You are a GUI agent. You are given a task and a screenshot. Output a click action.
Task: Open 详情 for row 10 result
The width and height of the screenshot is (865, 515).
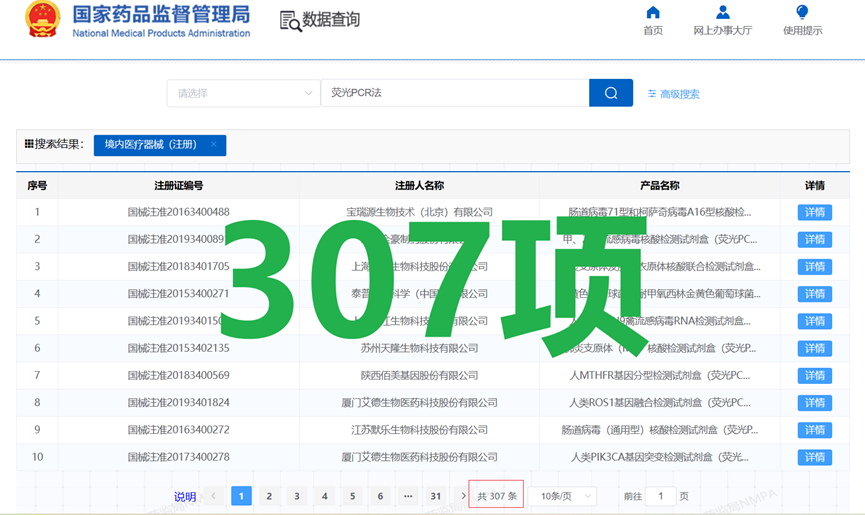point(814,457)
